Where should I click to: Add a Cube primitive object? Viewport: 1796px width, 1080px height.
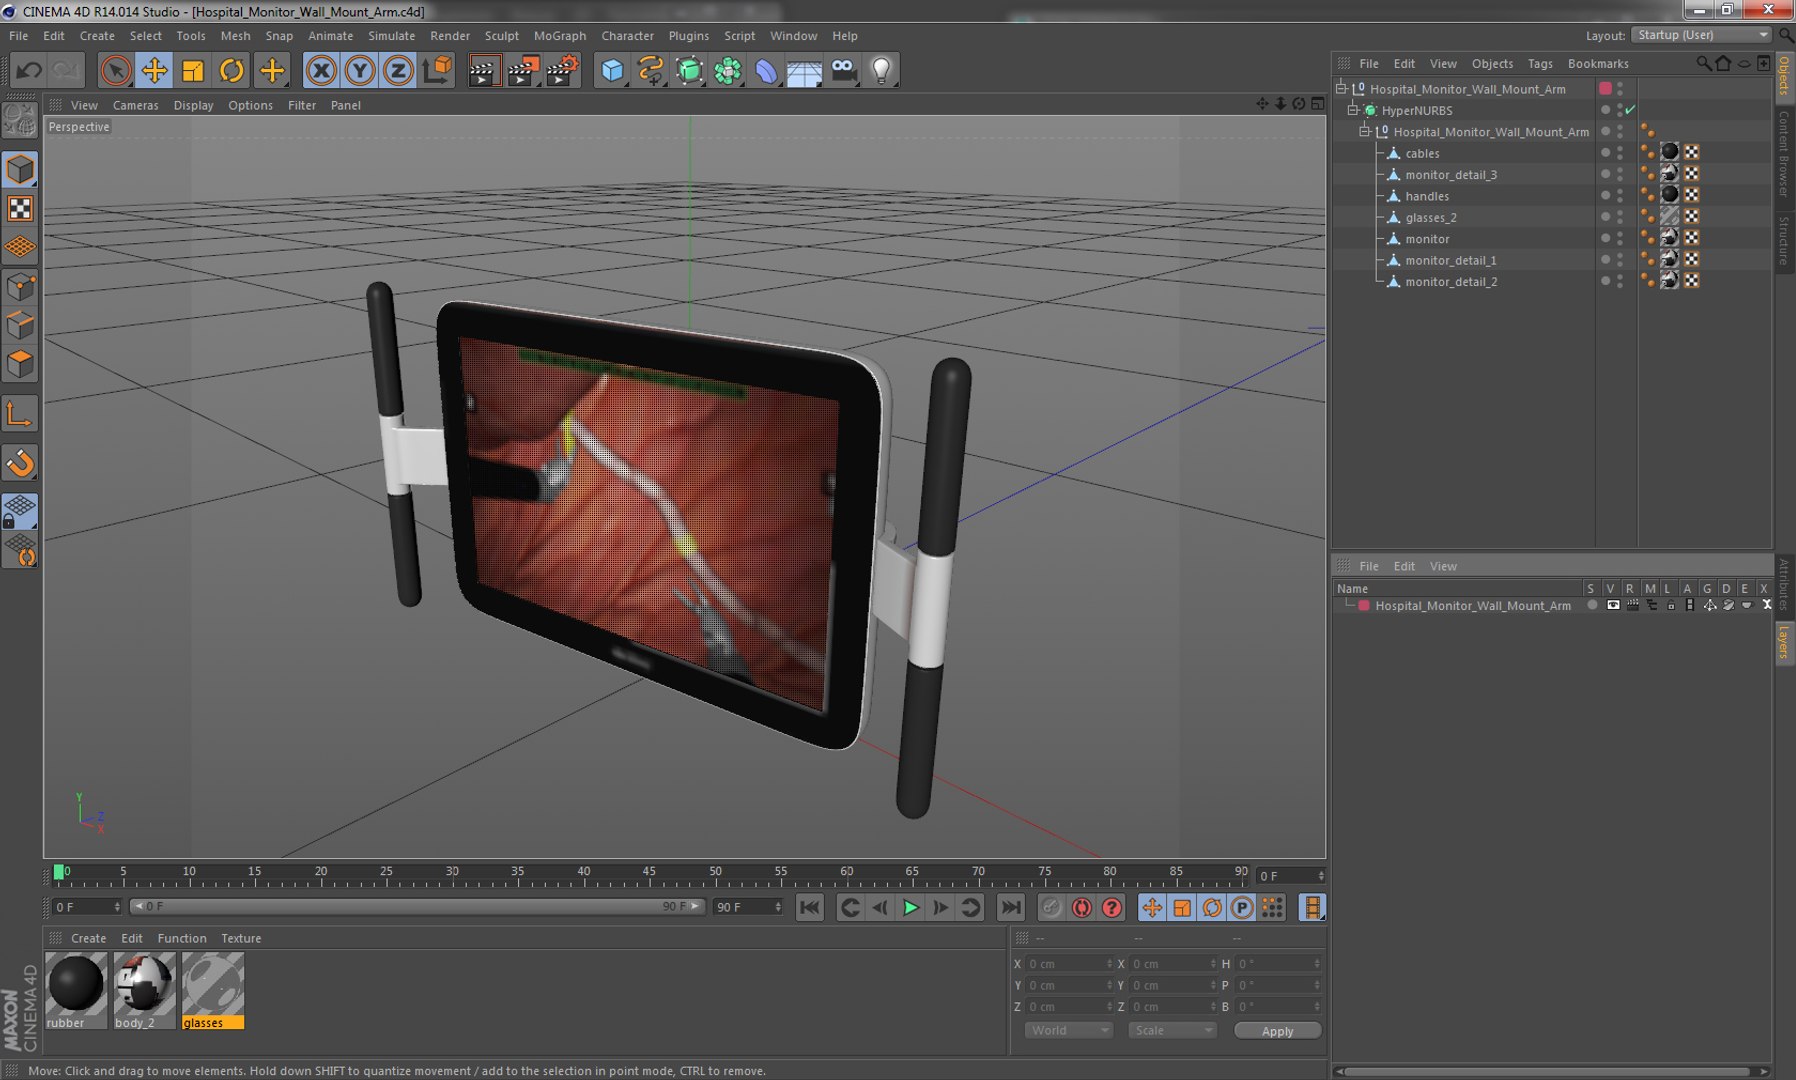612,70
